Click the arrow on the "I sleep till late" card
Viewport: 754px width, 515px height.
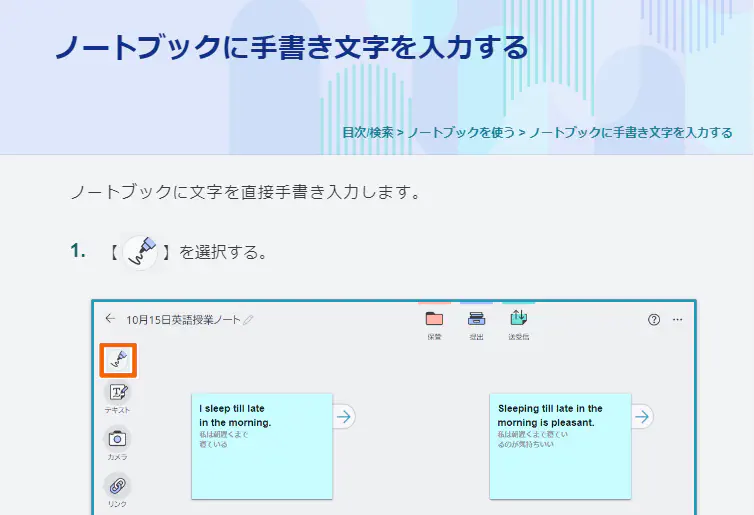344,416
